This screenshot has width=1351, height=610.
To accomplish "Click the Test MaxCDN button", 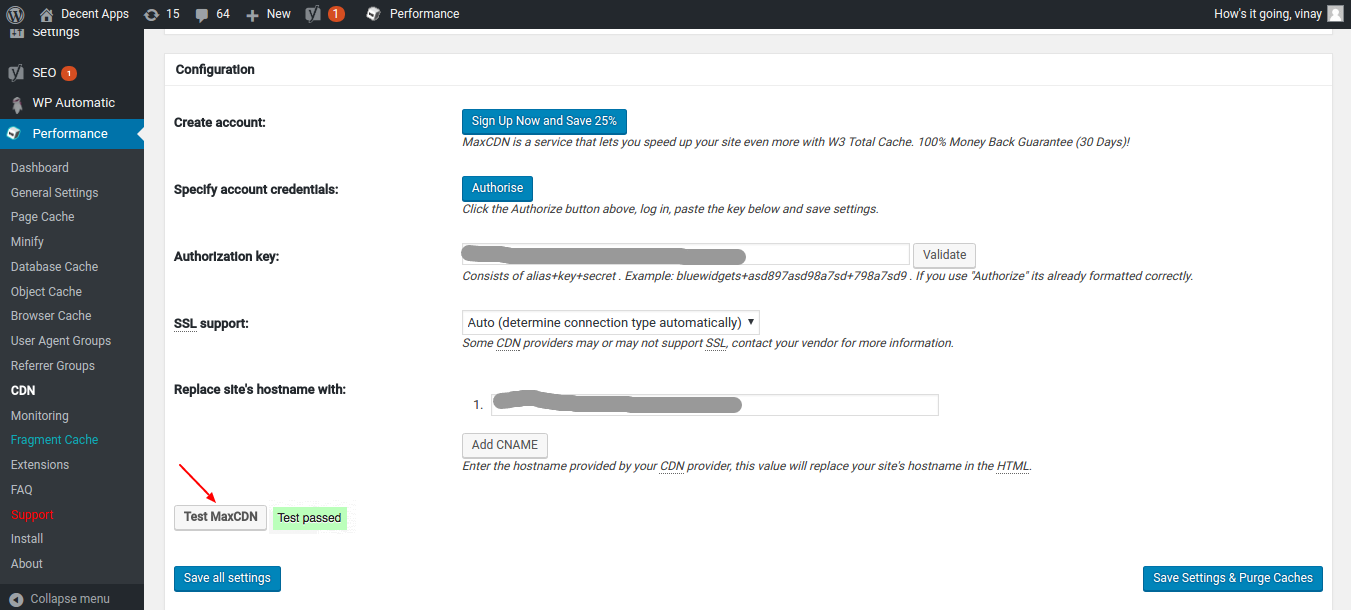I will pyautogui.click(x=220, y=517).
